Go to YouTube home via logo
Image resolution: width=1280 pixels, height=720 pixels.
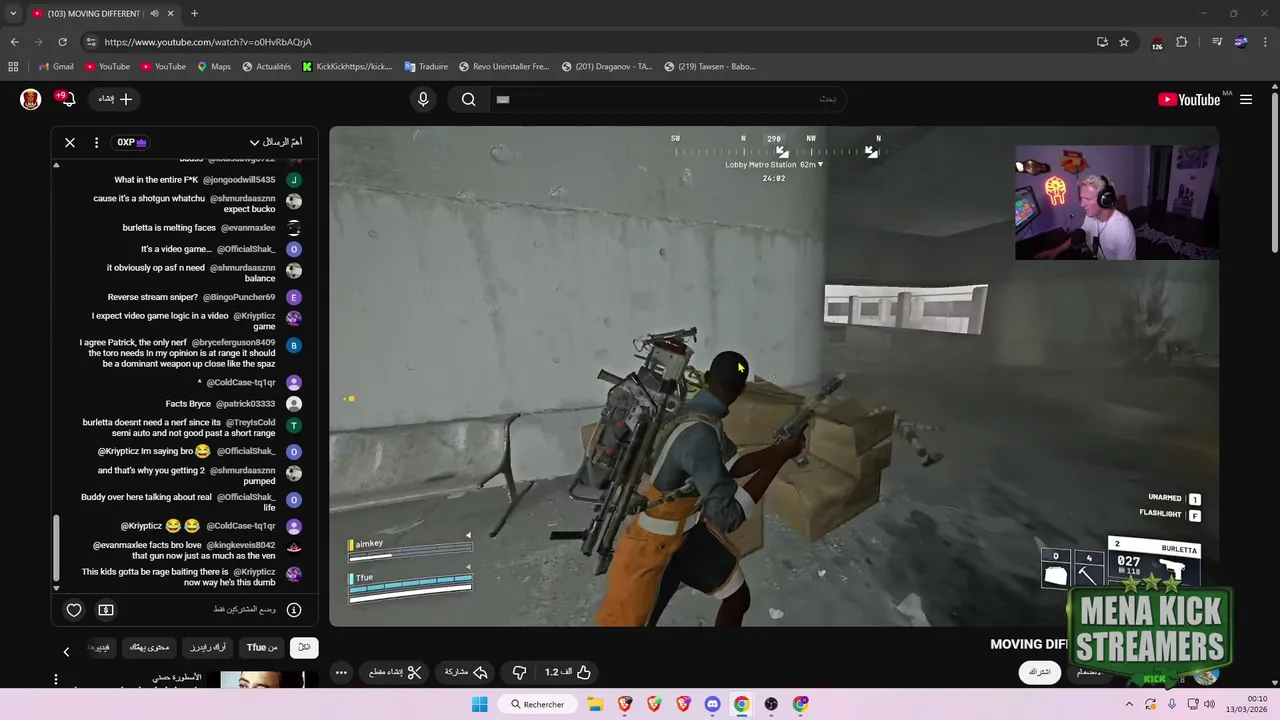pyautogui.click(x=1189, y=99)
